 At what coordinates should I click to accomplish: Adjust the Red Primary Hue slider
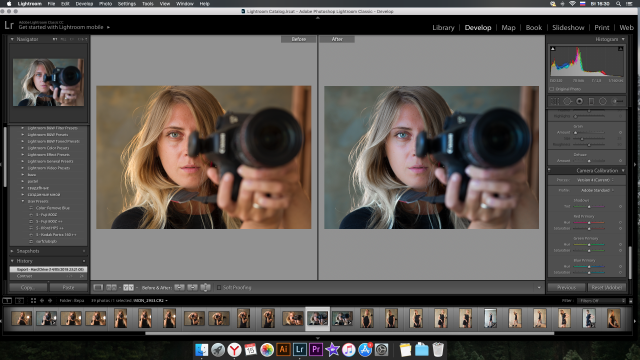click(x=589, y=222)
